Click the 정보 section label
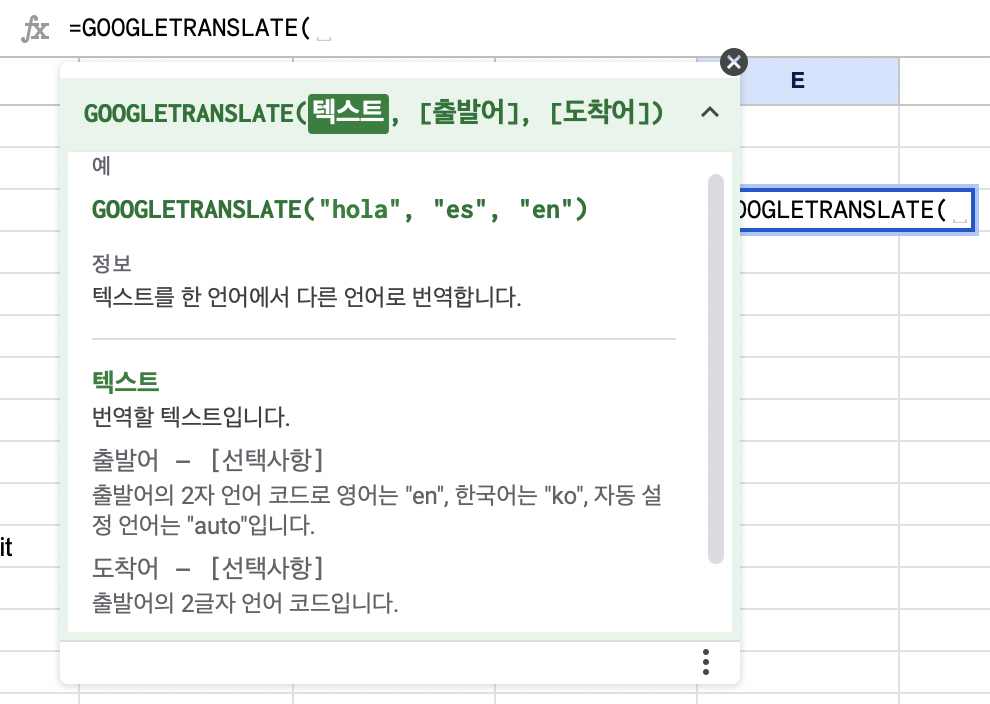Screen dimensions: 990x704 point(111,263)
